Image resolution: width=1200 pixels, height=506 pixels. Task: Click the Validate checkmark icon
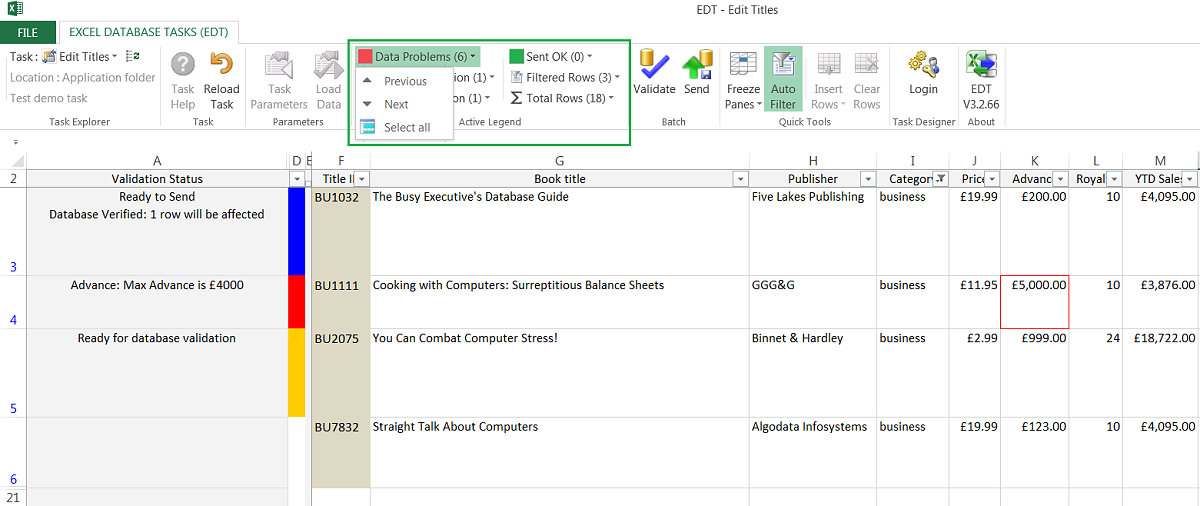coord(654,66)
